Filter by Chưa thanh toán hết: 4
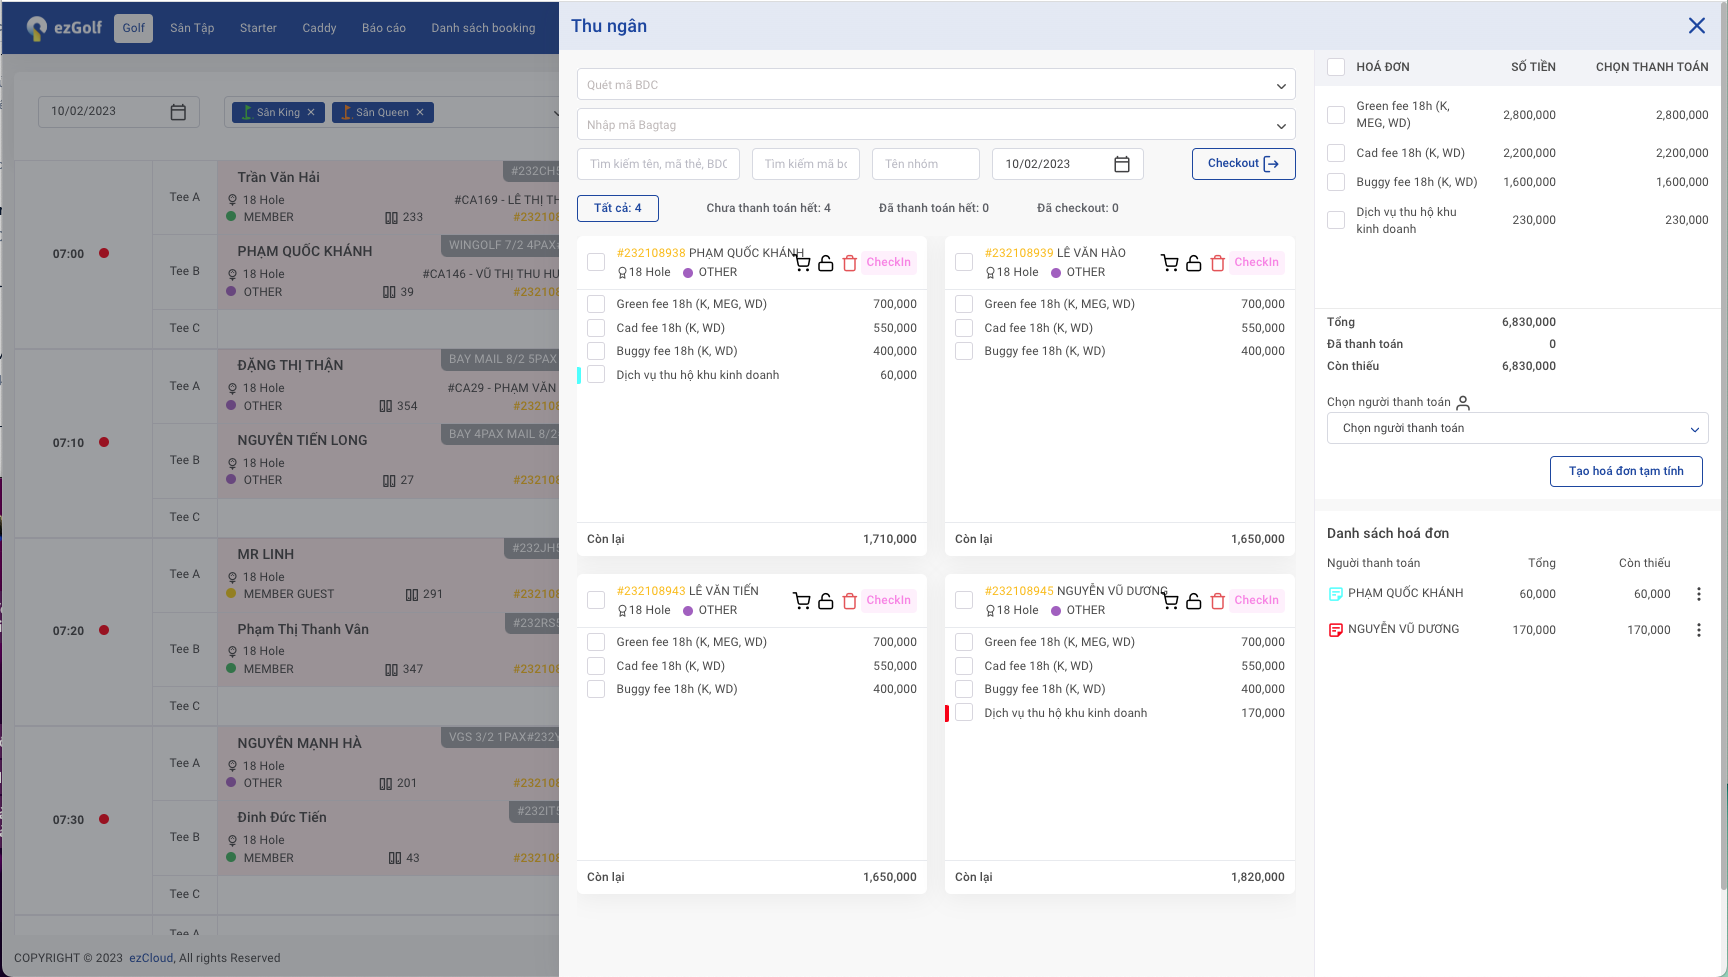Screen dimensions: 1728x977 (x=768, y=208)
